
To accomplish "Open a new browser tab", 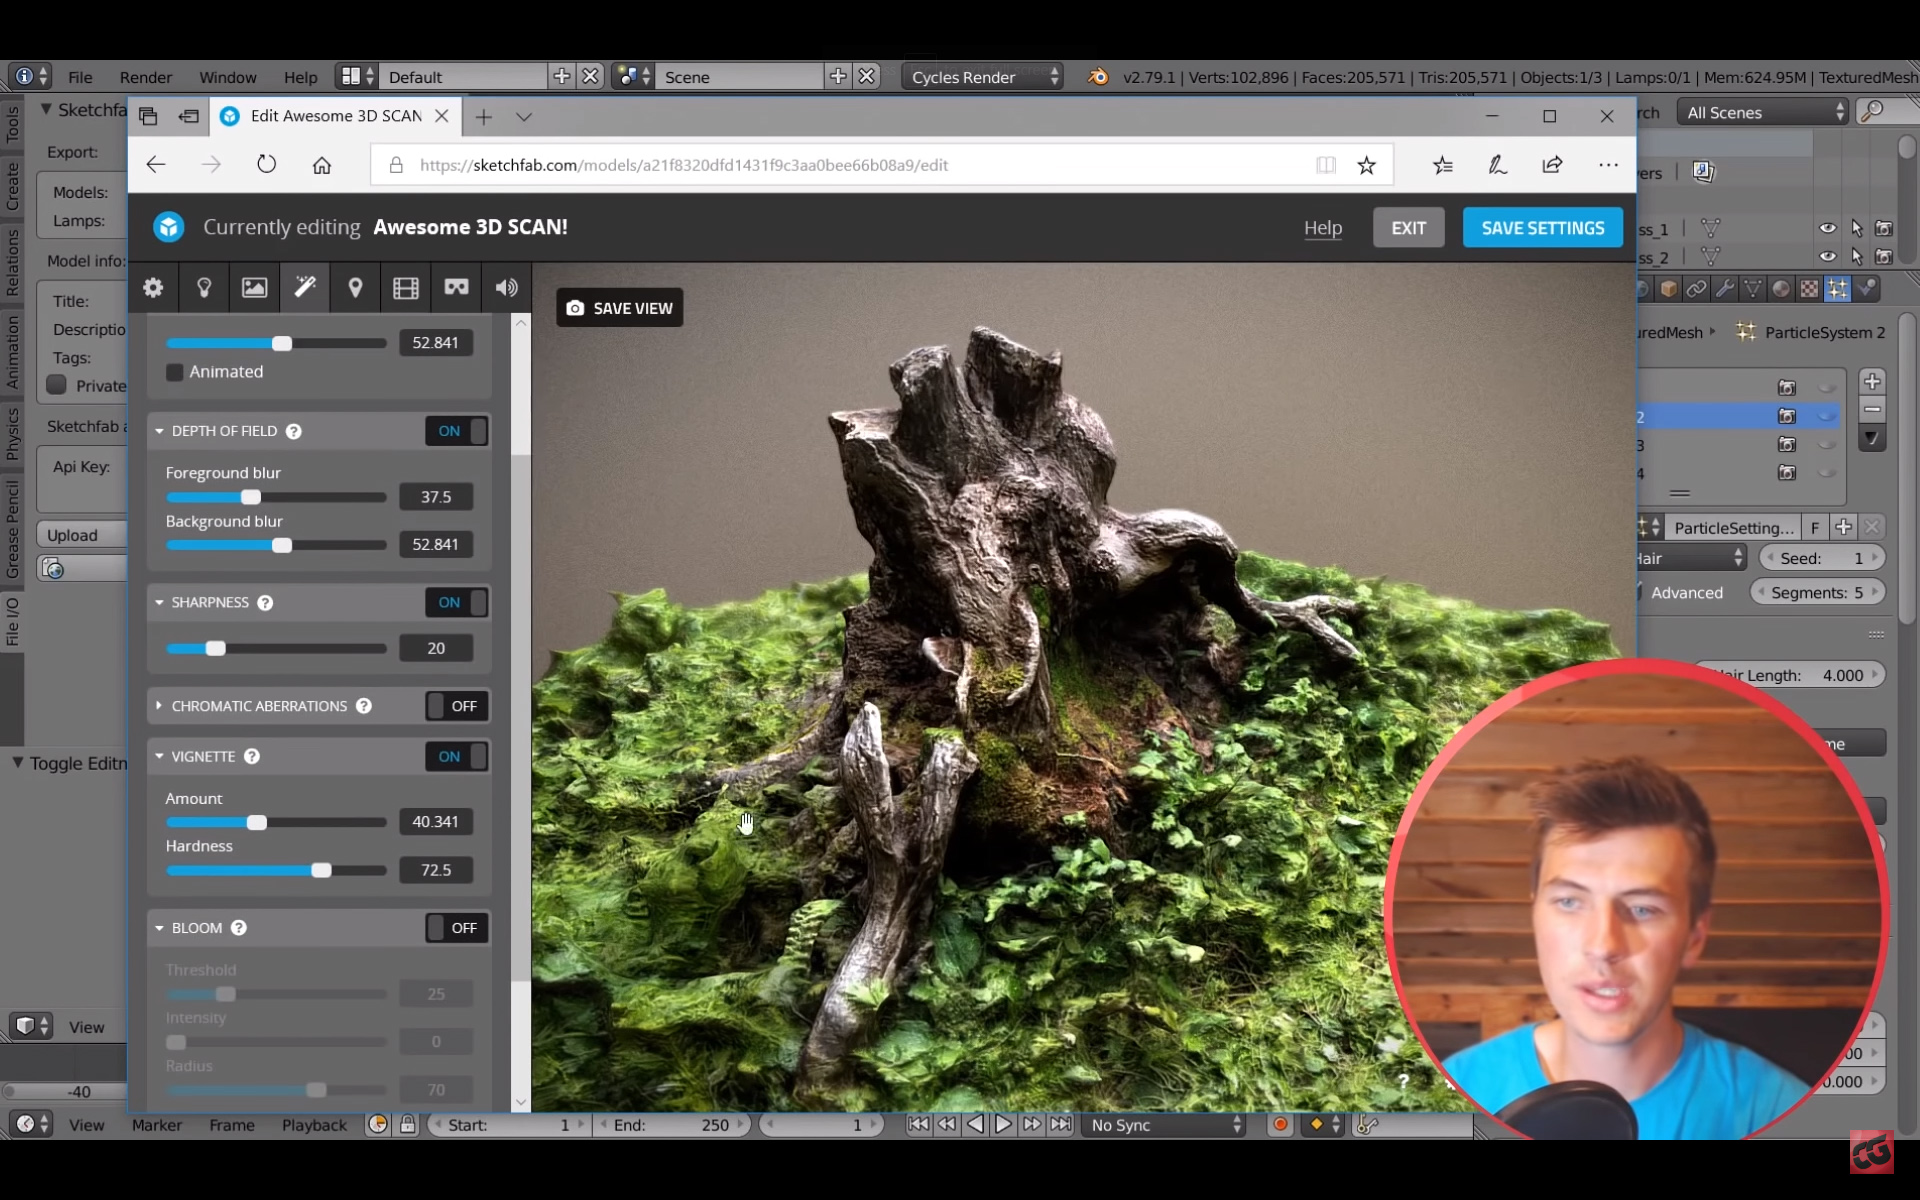I will 484,117.
